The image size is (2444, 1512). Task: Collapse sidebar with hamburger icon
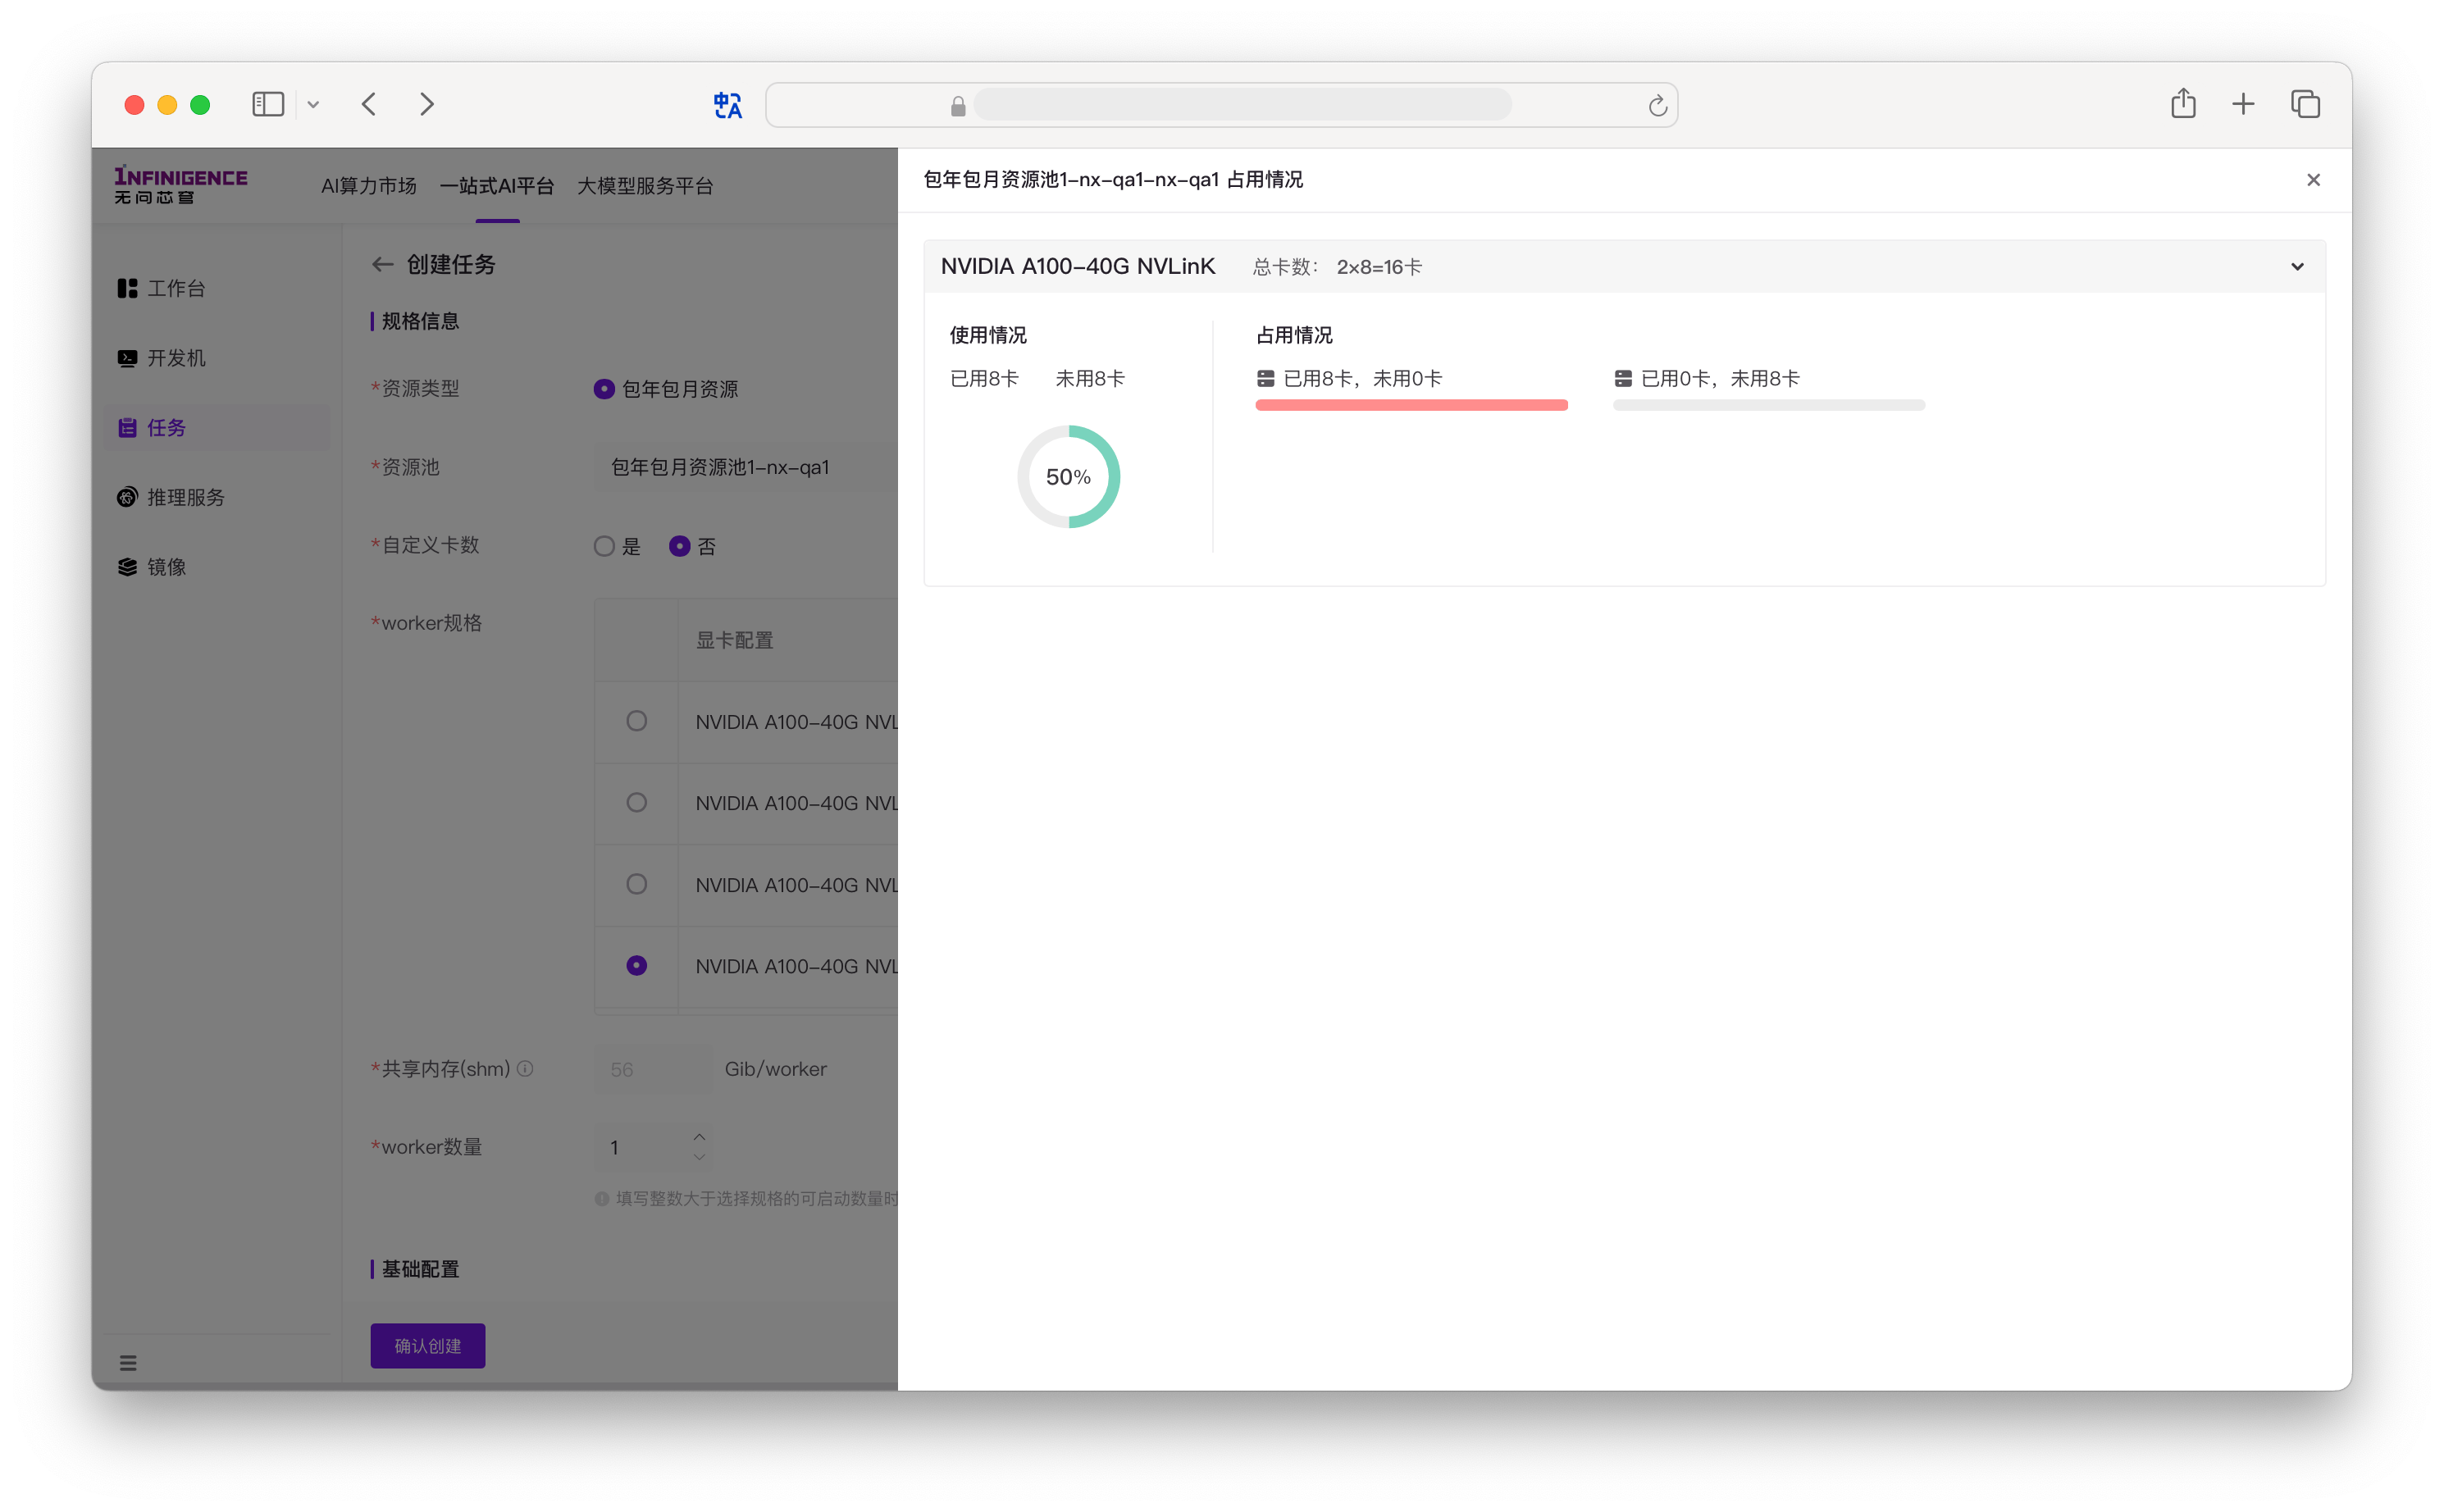click(128, 1363)
